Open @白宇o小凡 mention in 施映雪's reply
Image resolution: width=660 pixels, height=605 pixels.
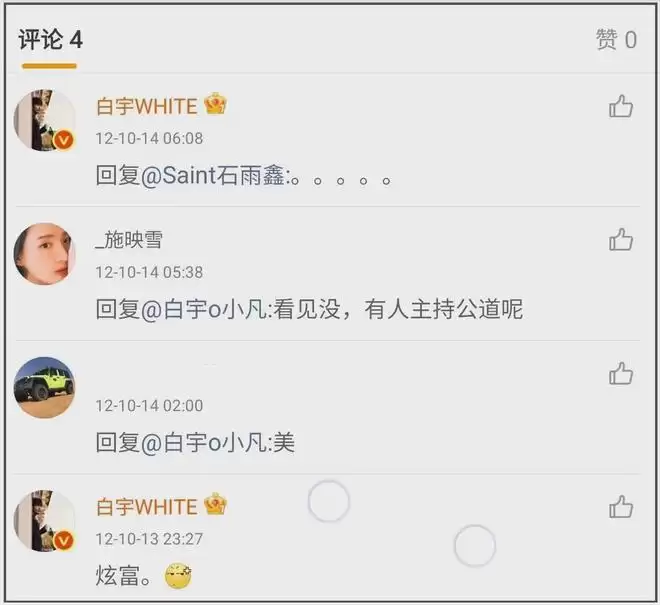point(205,309)
